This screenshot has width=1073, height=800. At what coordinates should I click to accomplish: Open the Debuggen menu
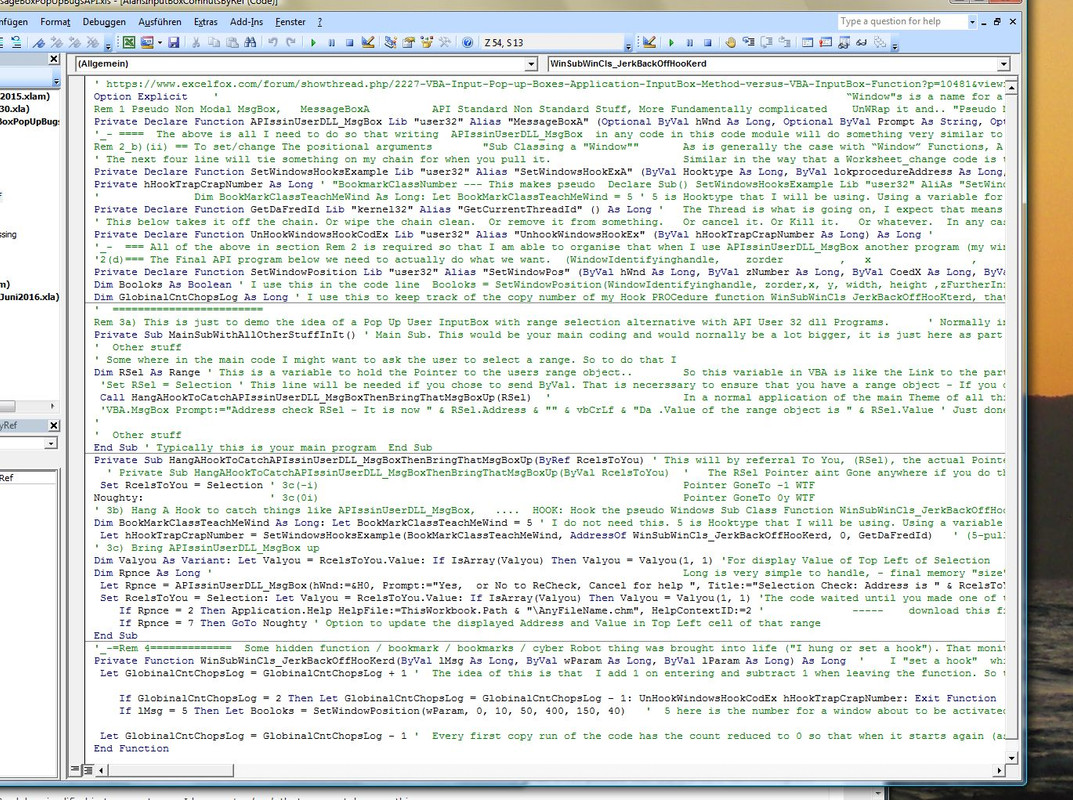pos(104,22)
